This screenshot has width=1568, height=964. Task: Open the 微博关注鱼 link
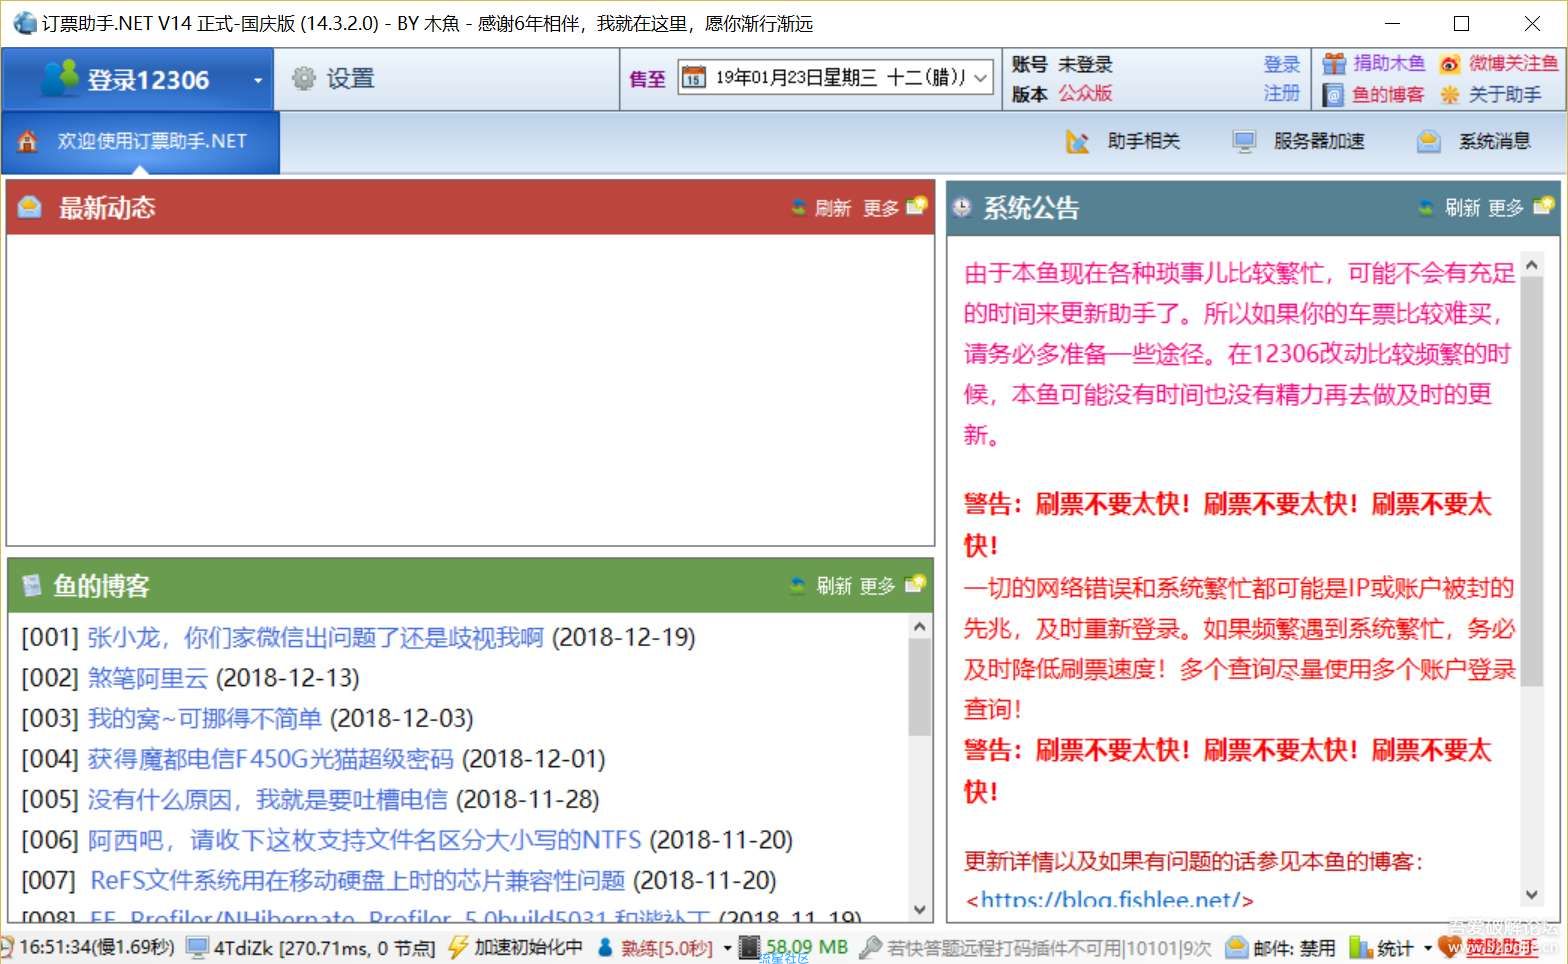click(1513, 64)
